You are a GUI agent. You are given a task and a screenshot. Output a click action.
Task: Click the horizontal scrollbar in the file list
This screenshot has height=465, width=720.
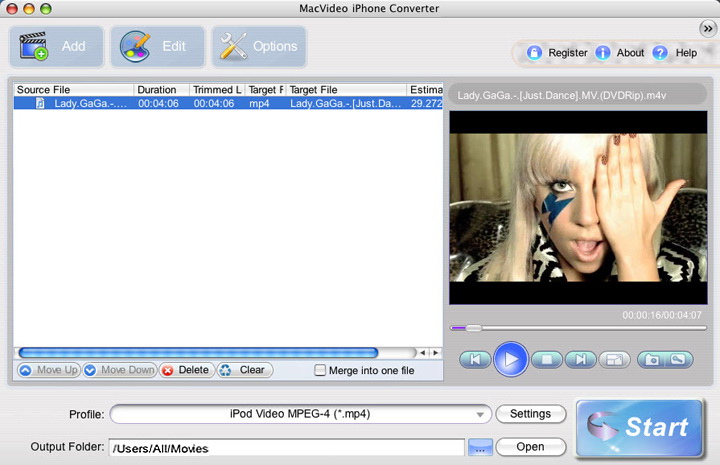click(x=198, y=353)
